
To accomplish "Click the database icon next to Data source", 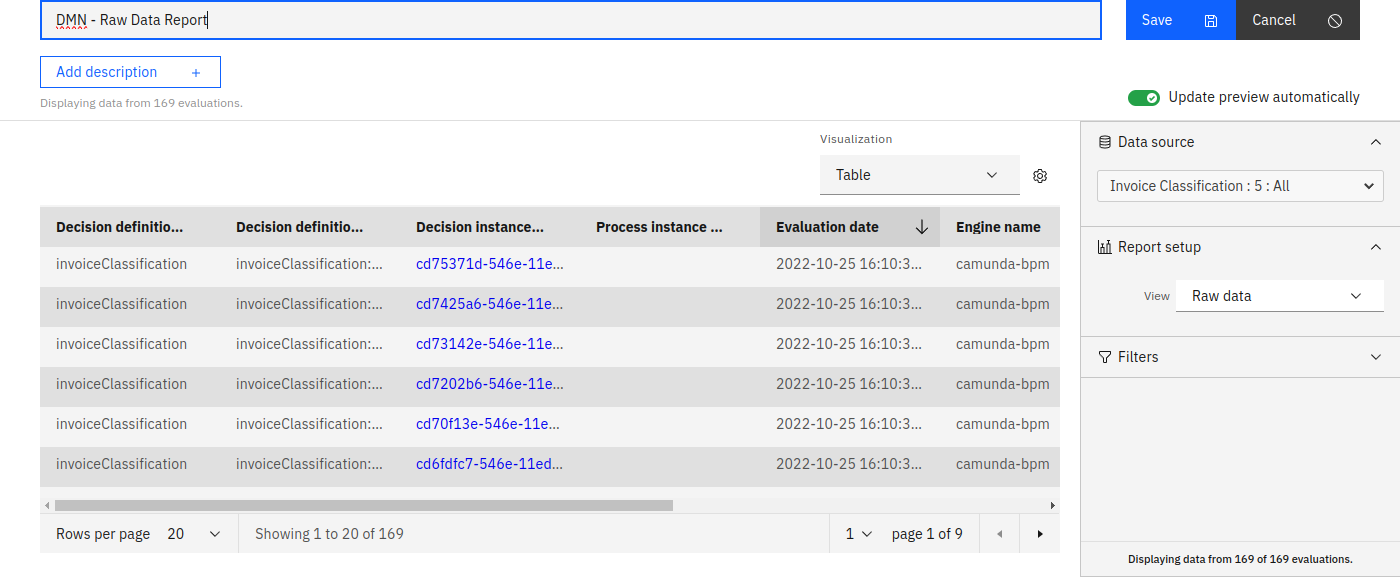I will (x=1104, y=142).
